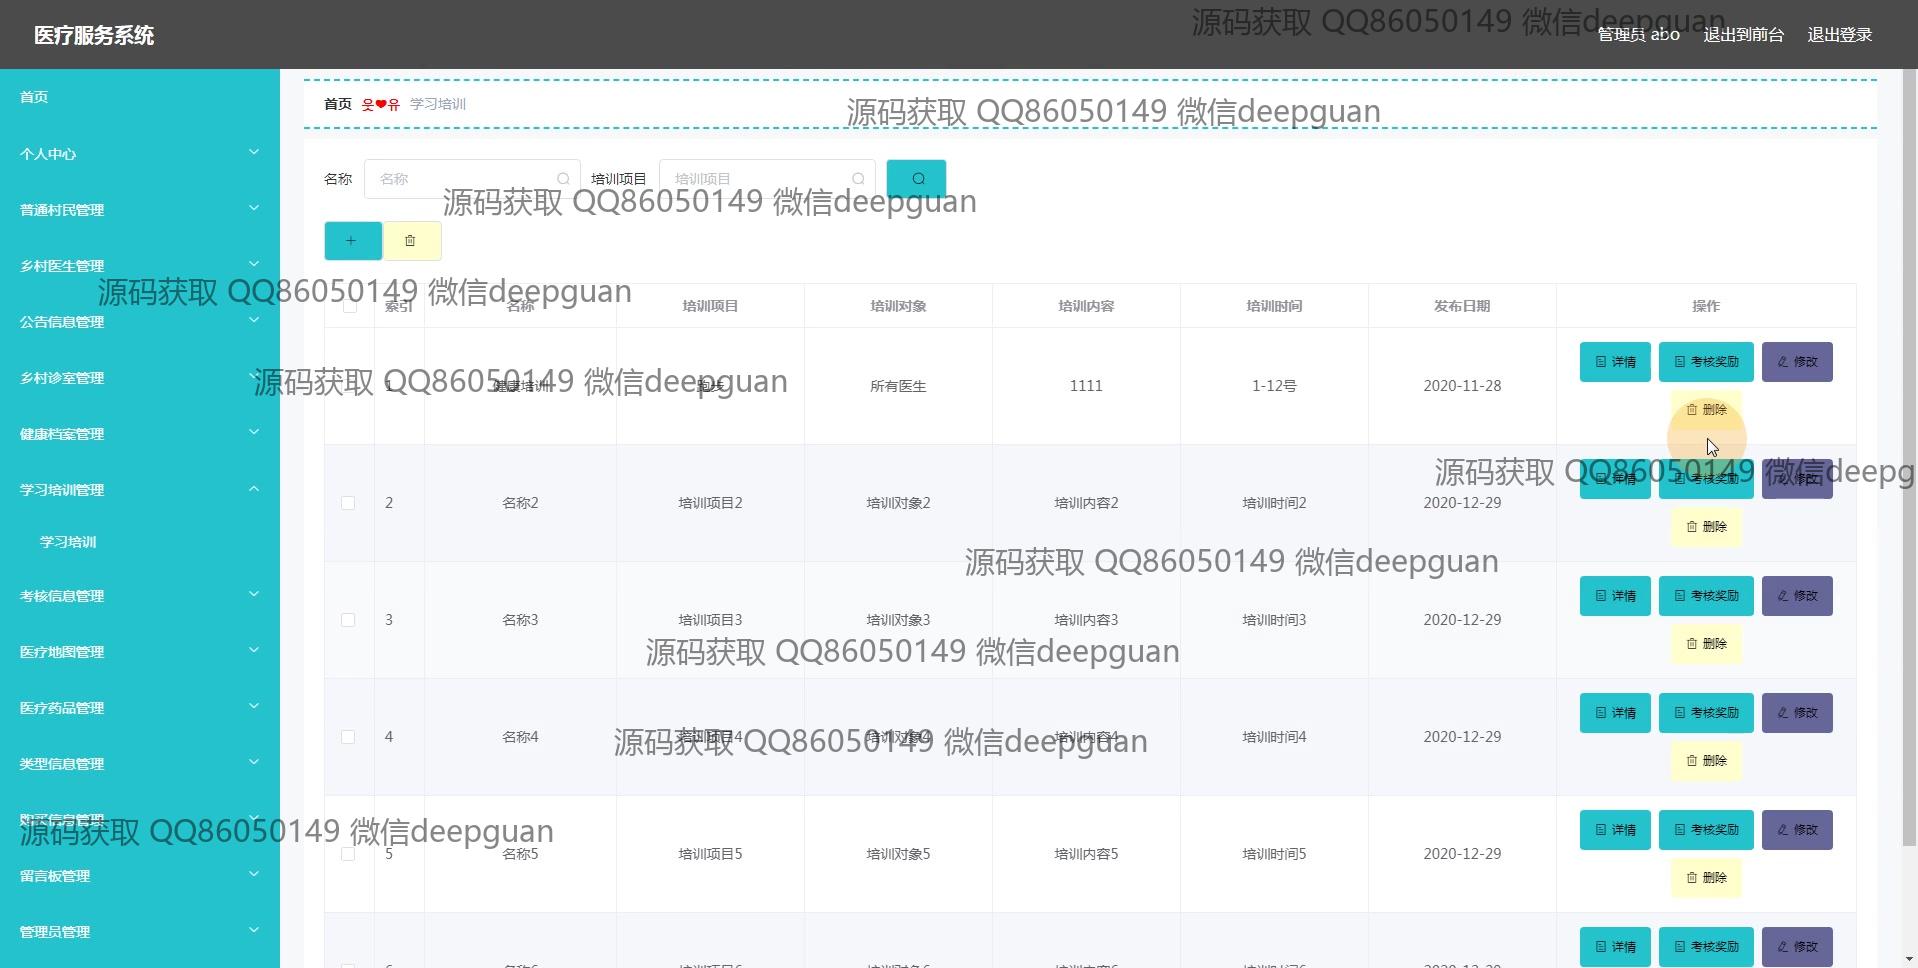The image size is (1918, 968).
Task: Click the 培训时间 column header
Action: (1274, 306)
